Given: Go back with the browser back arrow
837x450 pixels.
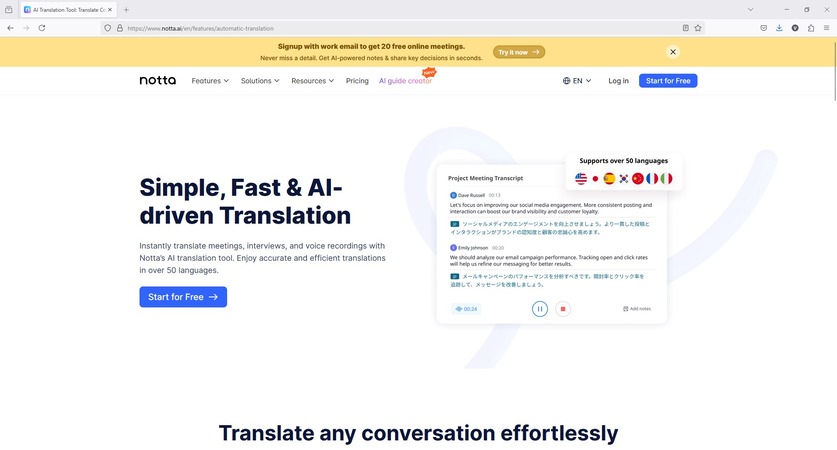Looking at the screenshot, I should pos(11,28).
